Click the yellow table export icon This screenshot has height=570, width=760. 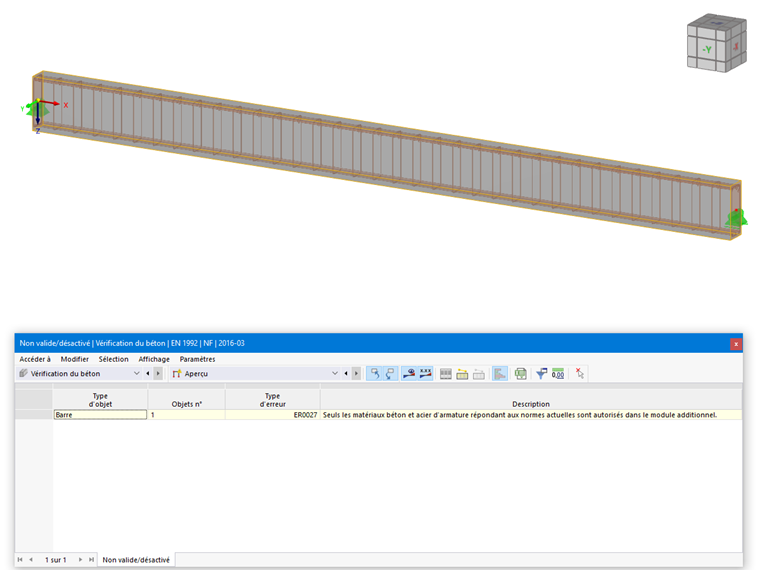tap(462, 374)
